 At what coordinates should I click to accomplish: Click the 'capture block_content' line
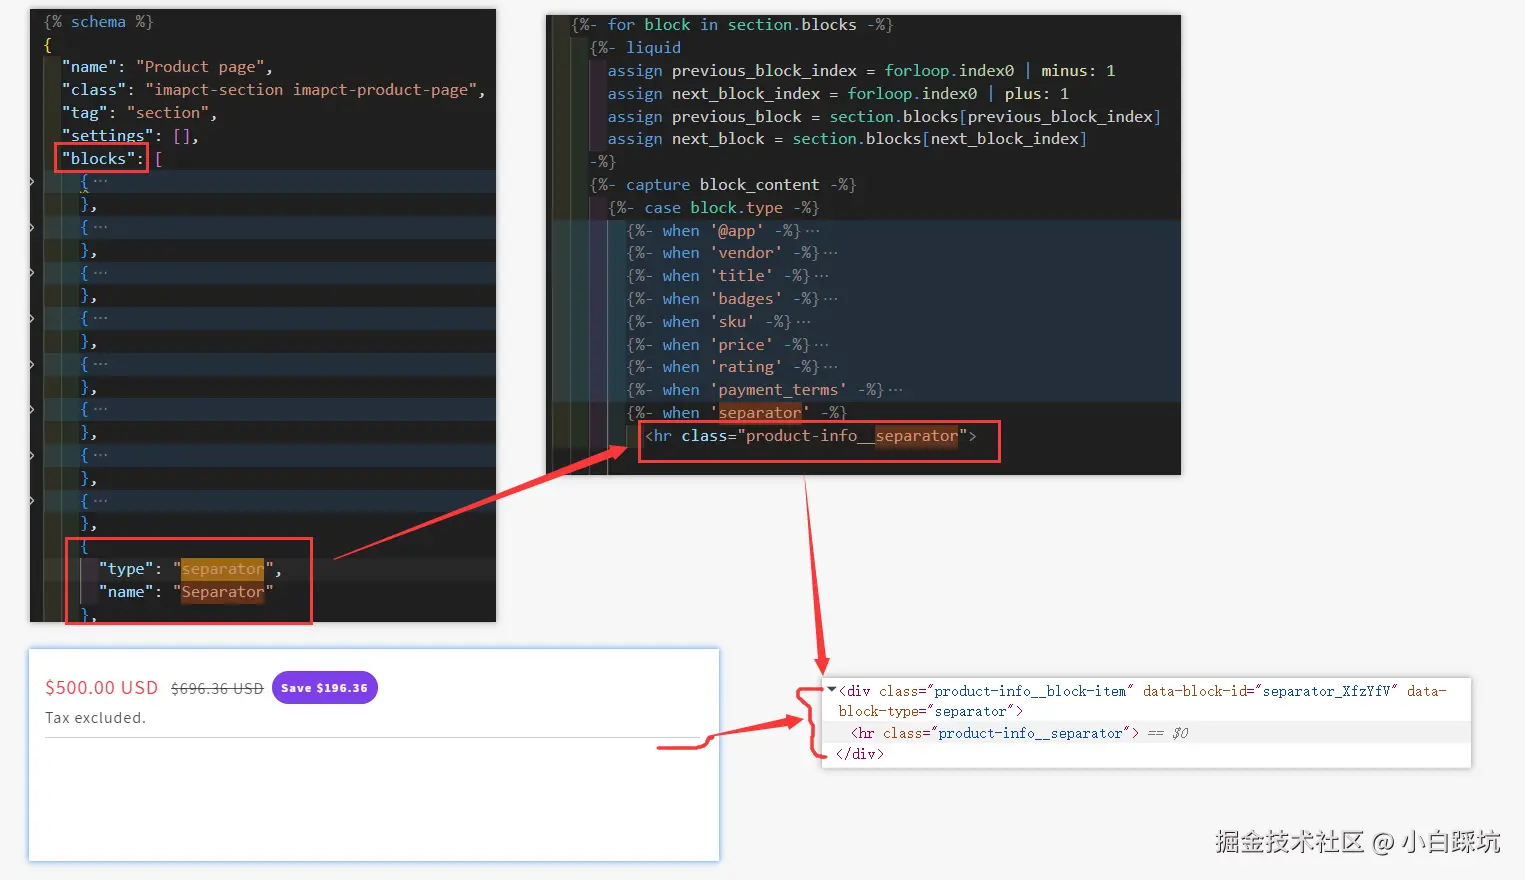click(x=722, y=185)
